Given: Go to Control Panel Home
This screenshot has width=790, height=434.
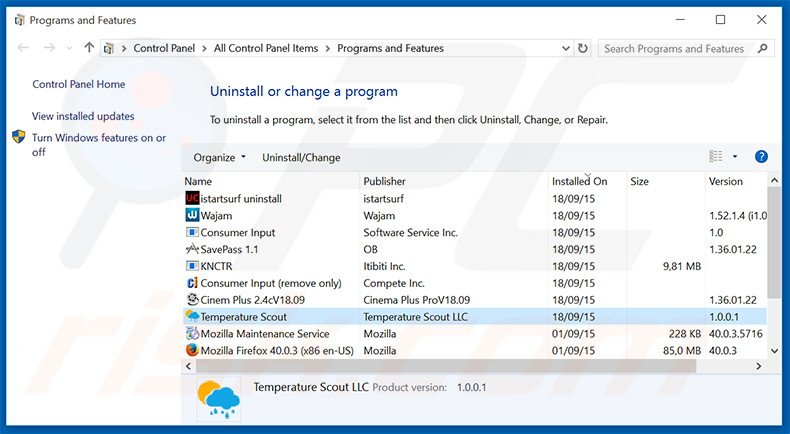Looking at the screenshot, I should pos(79,85).
